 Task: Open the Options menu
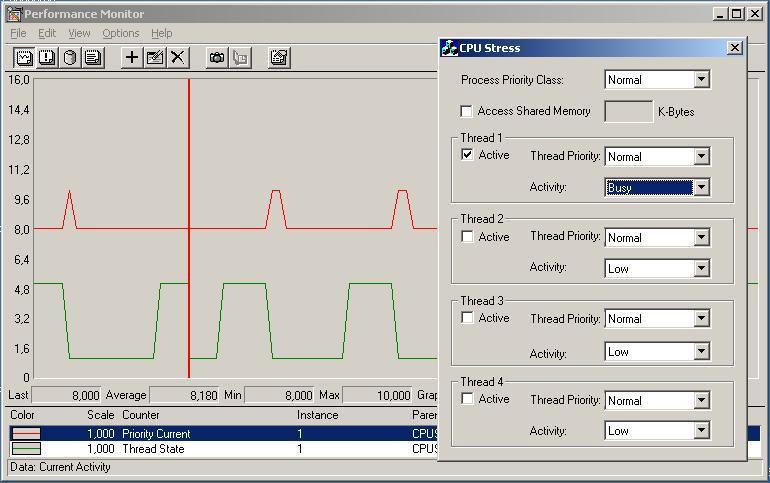tap(121, 33)
